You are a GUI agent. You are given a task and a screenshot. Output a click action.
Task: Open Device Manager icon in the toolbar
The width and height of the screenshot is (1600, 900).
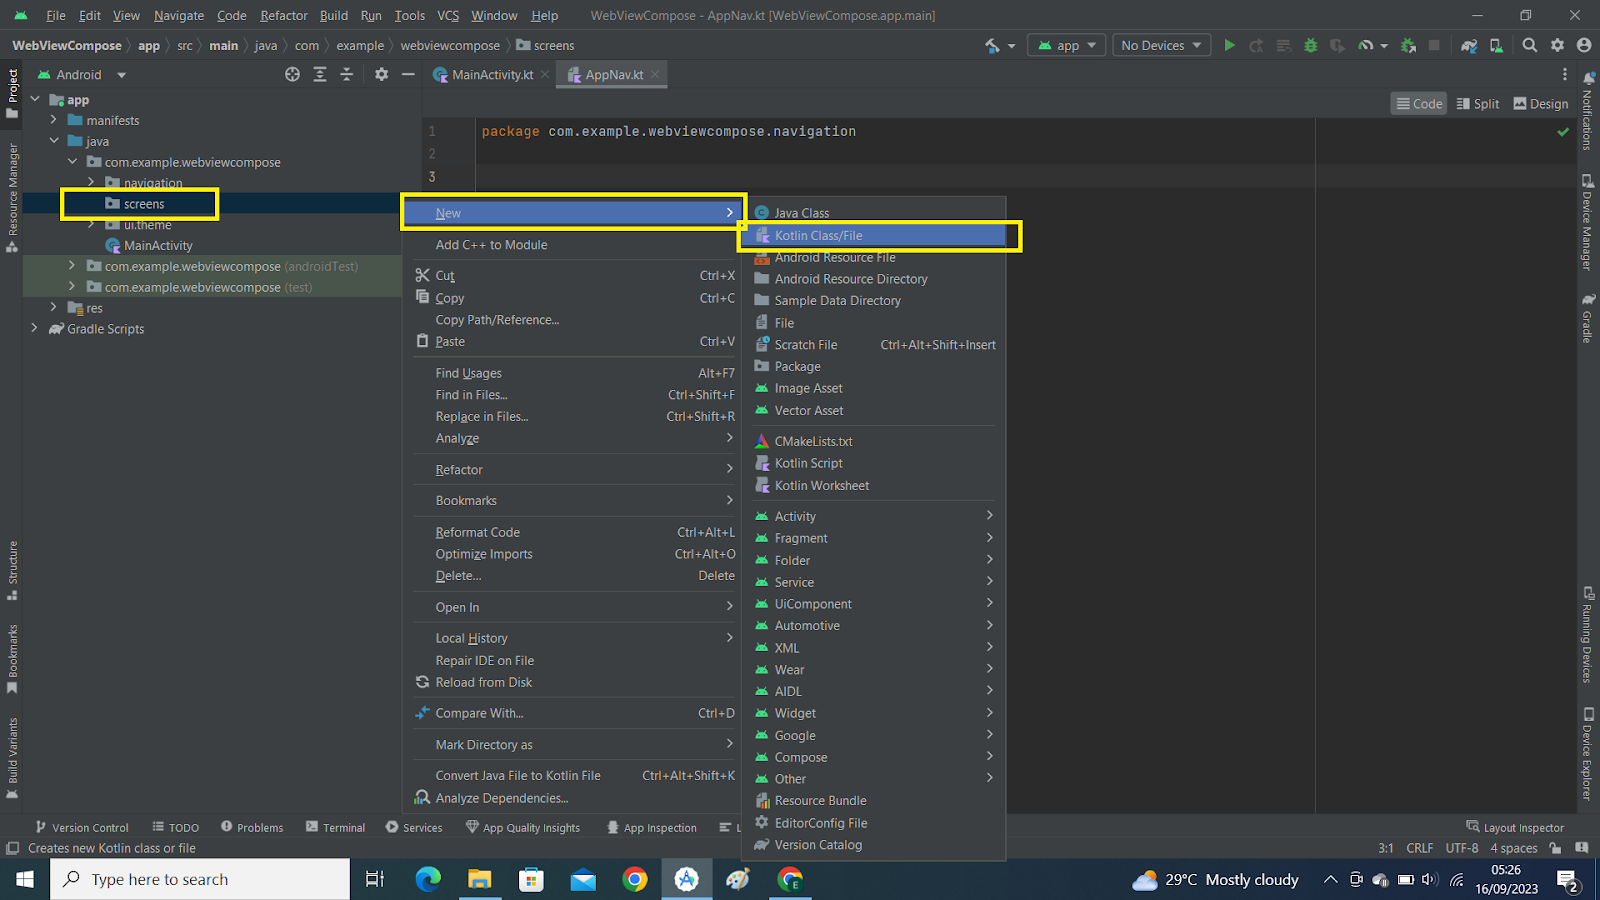(x=1496, y=45)
